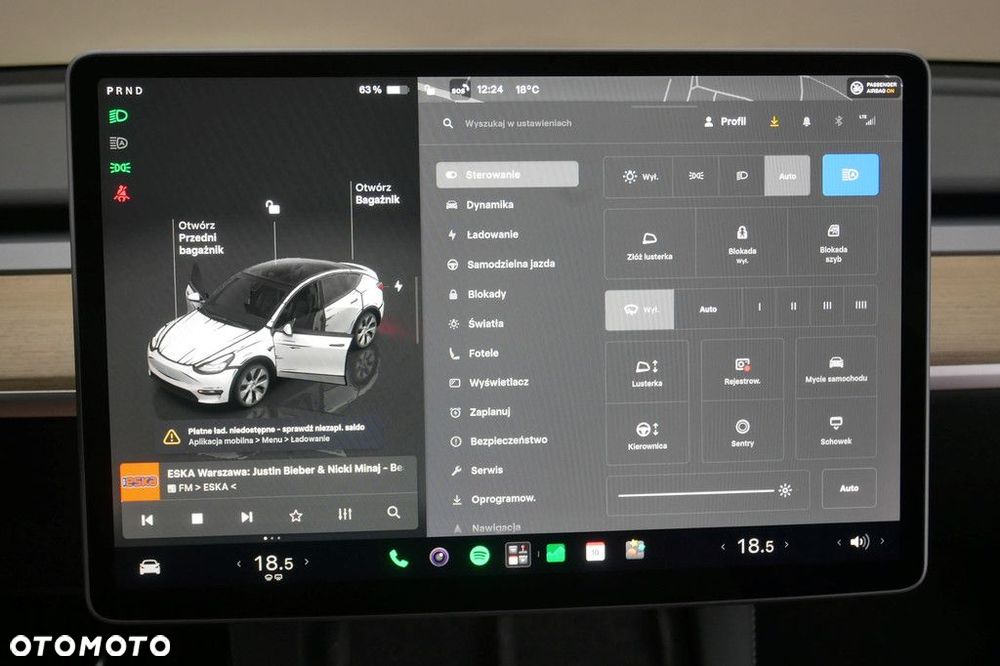
Task: Fold mirrors with Złóż lusterka button
Action: 649,246
